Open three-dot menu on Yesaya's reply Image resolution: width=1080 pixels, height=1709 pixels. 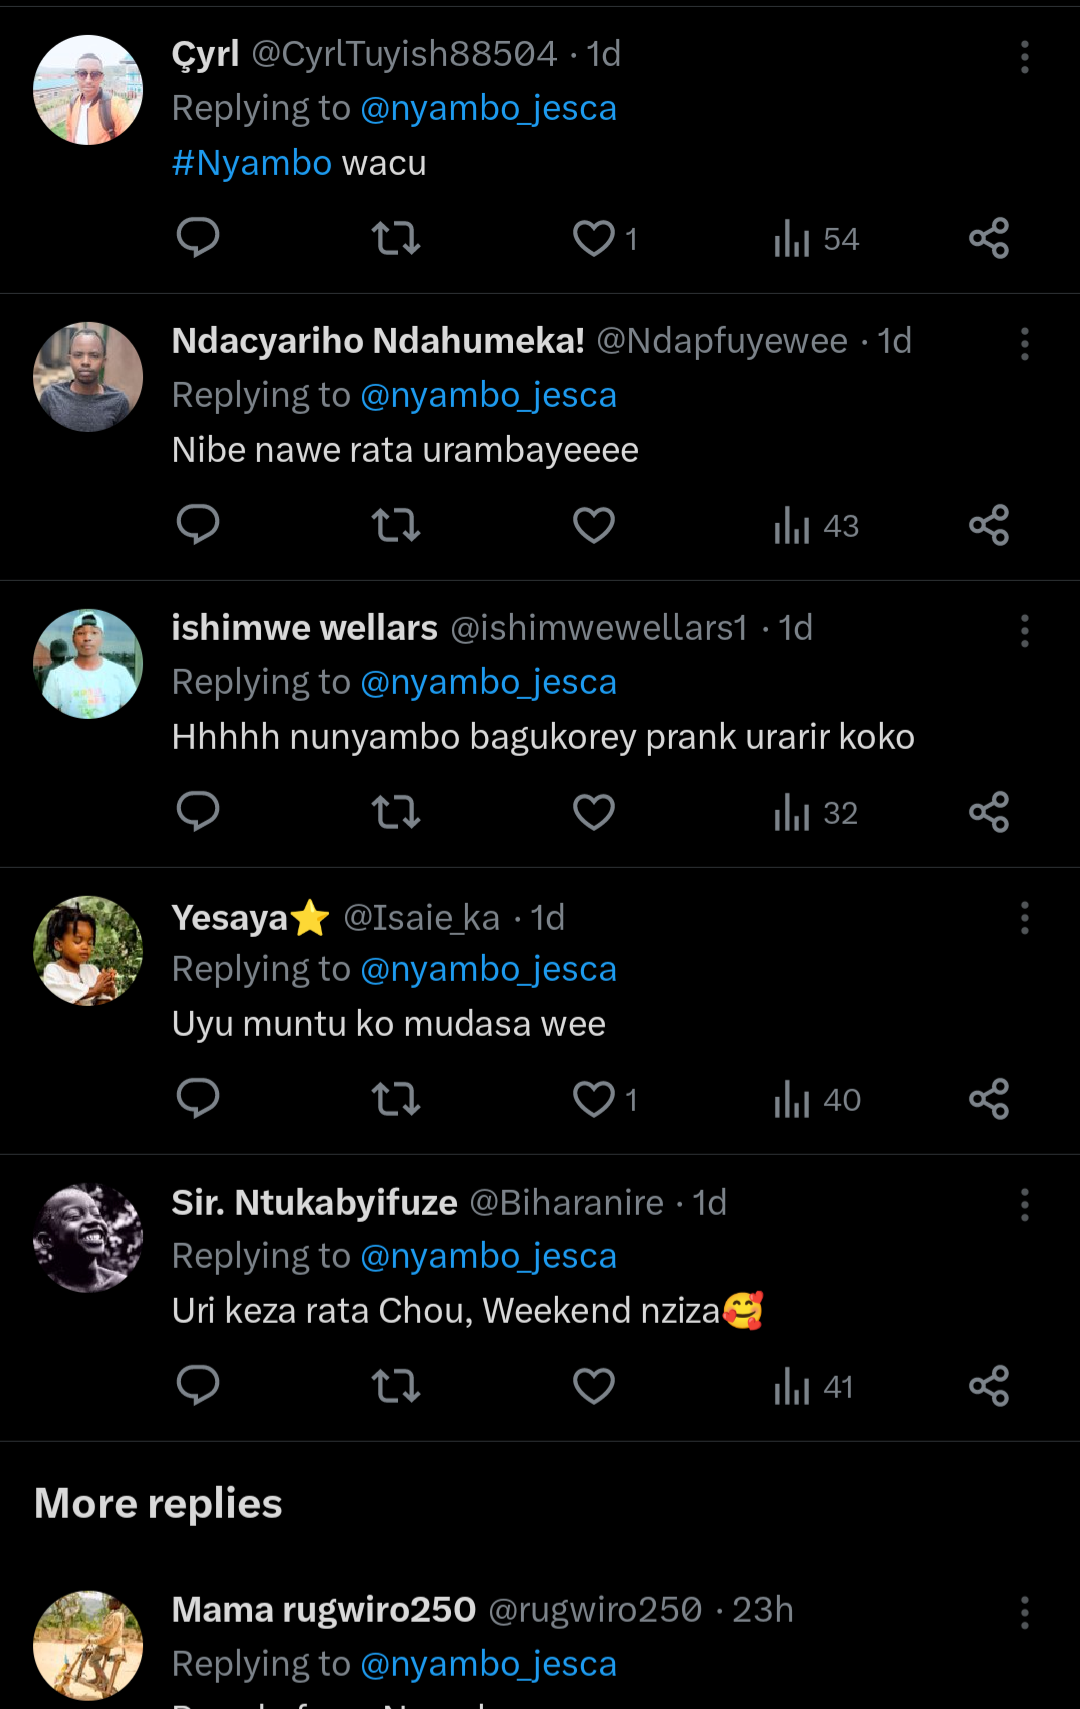pyautogui.click(x=1025, y=918)
